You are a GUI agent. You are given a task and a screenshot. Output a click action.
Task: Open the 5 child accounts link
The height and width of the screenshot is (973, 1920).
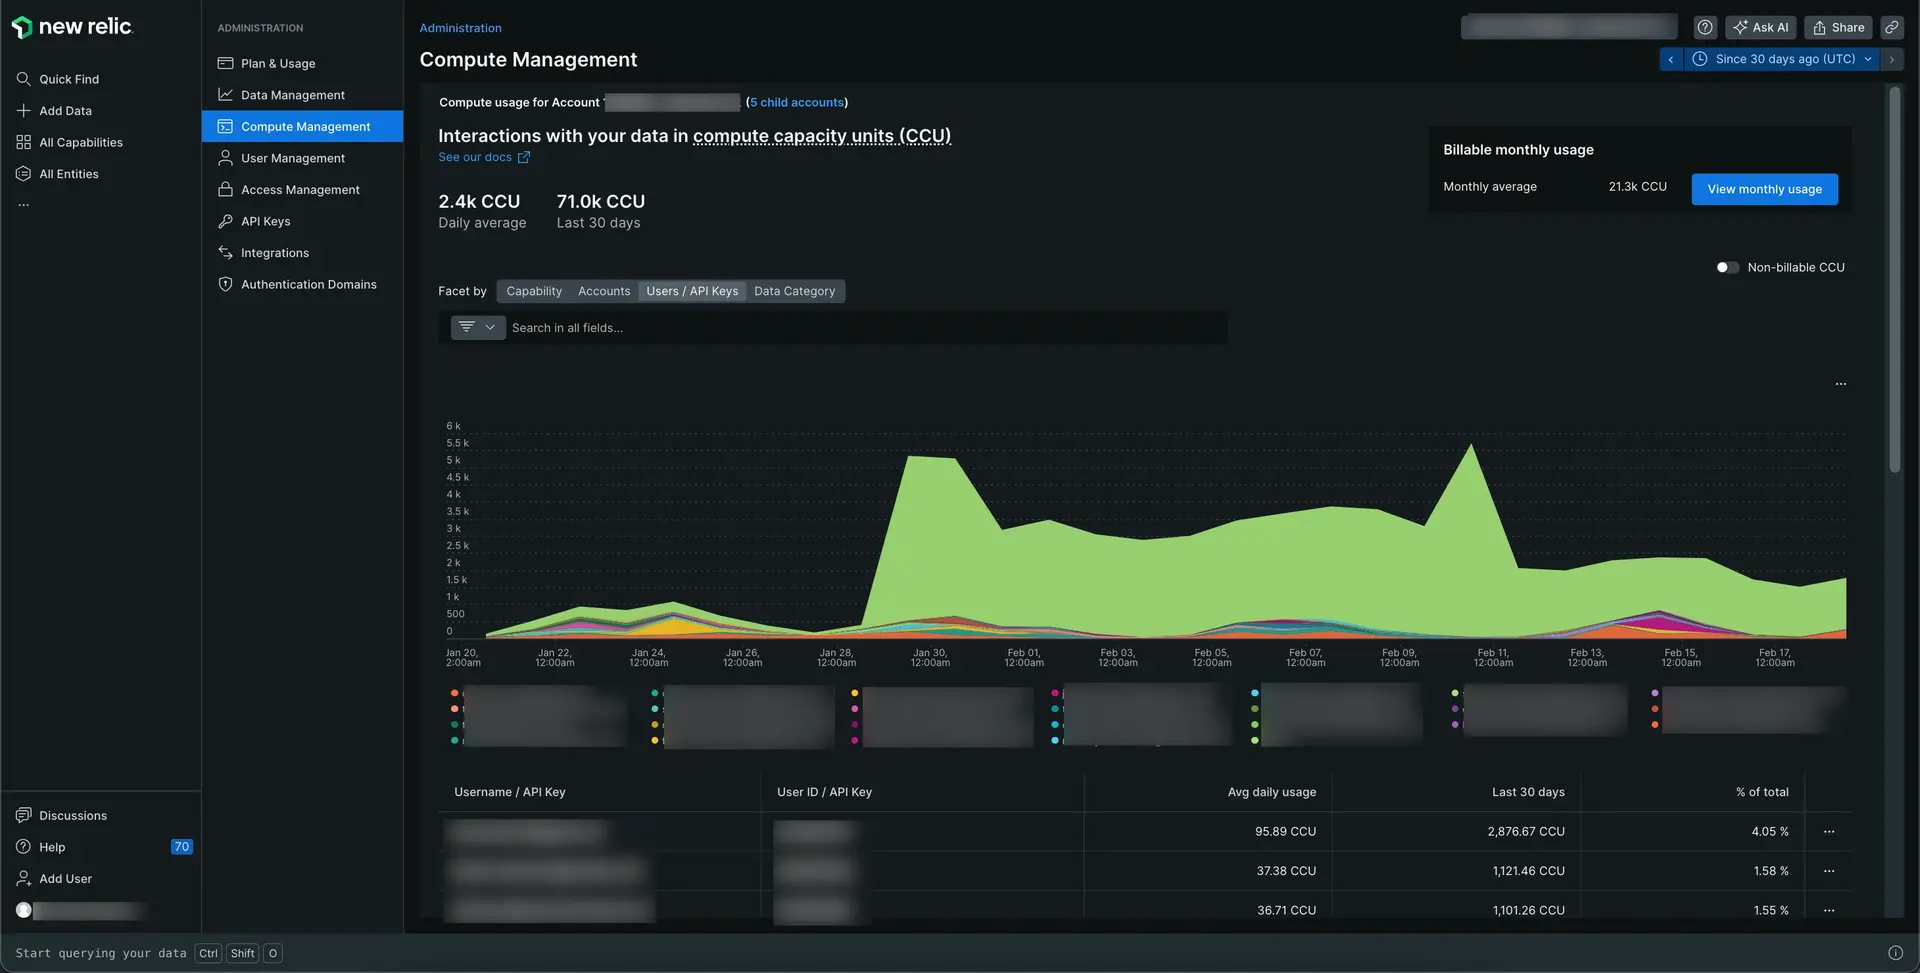tap(797, 102)
